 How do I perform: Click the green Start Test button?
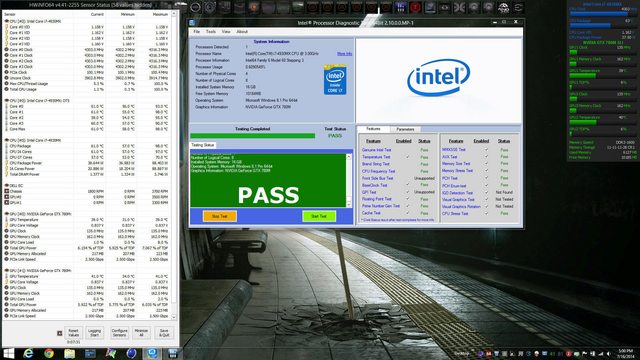coord(319,216)
